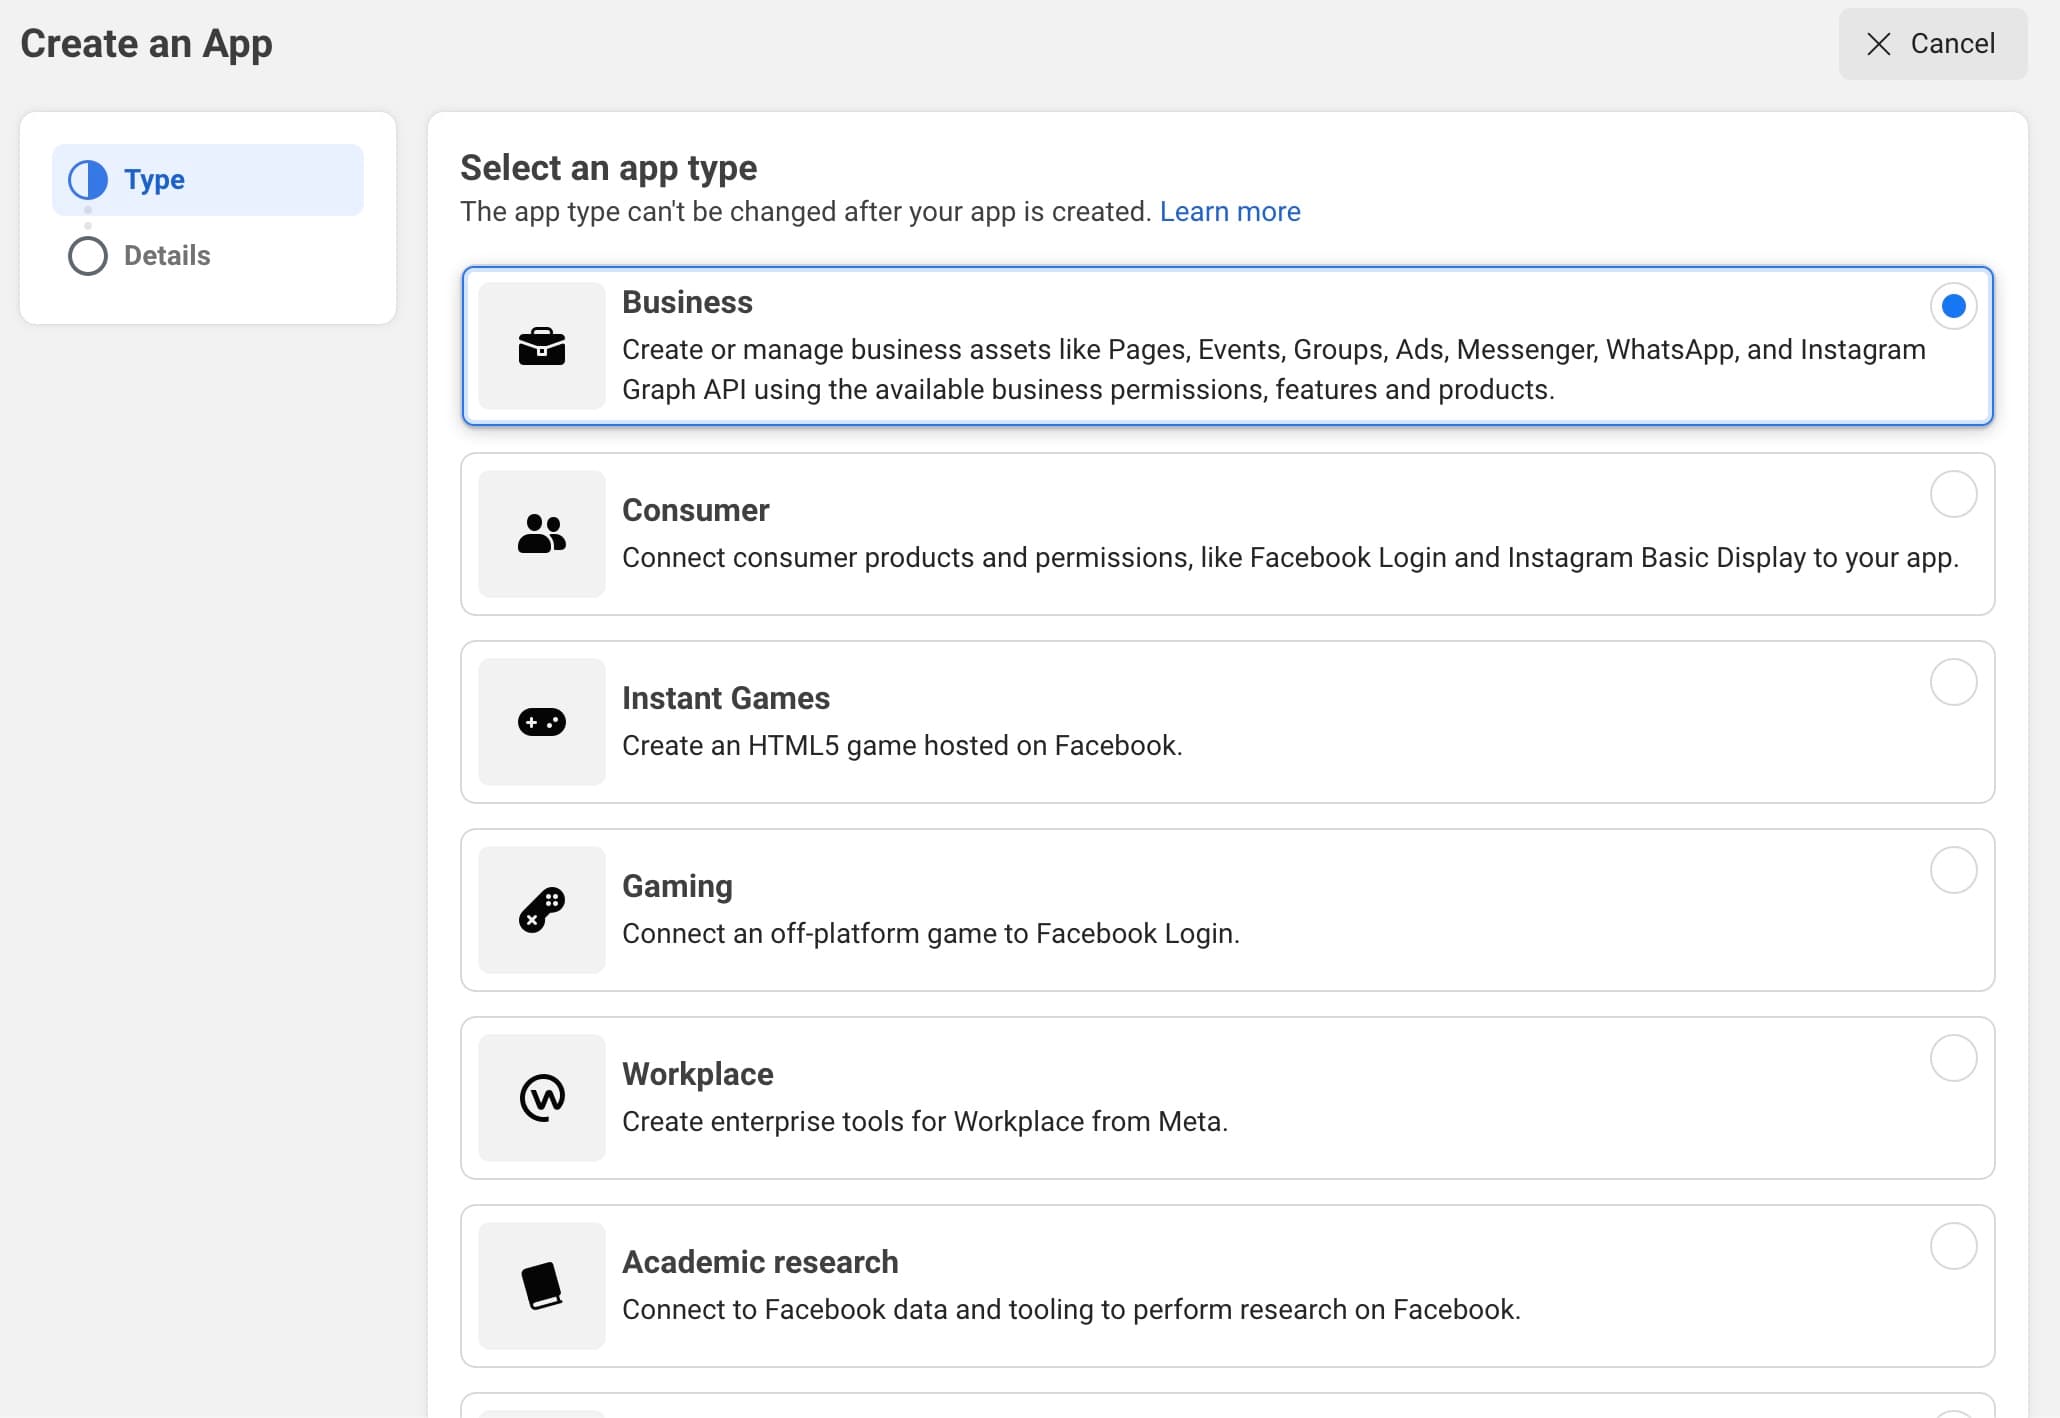This screenshot has height=1418, width=2060.
Task: Click the Academic research heading
Action: (760, 1262)
